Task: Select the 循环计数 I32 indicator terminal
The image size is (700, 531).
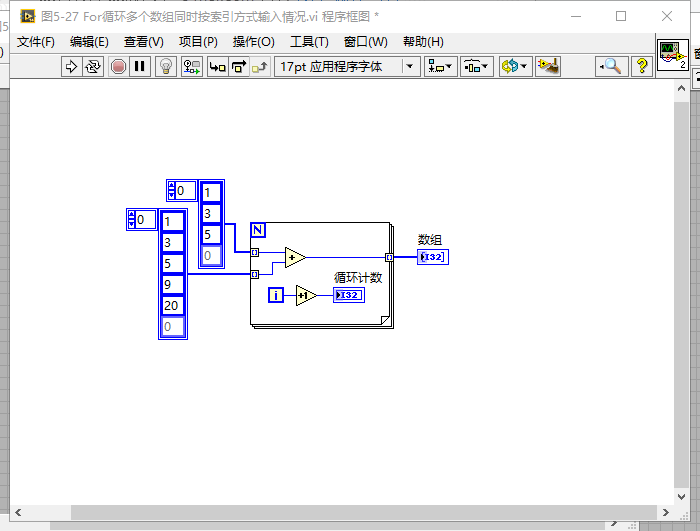Action: coord(349,295)
